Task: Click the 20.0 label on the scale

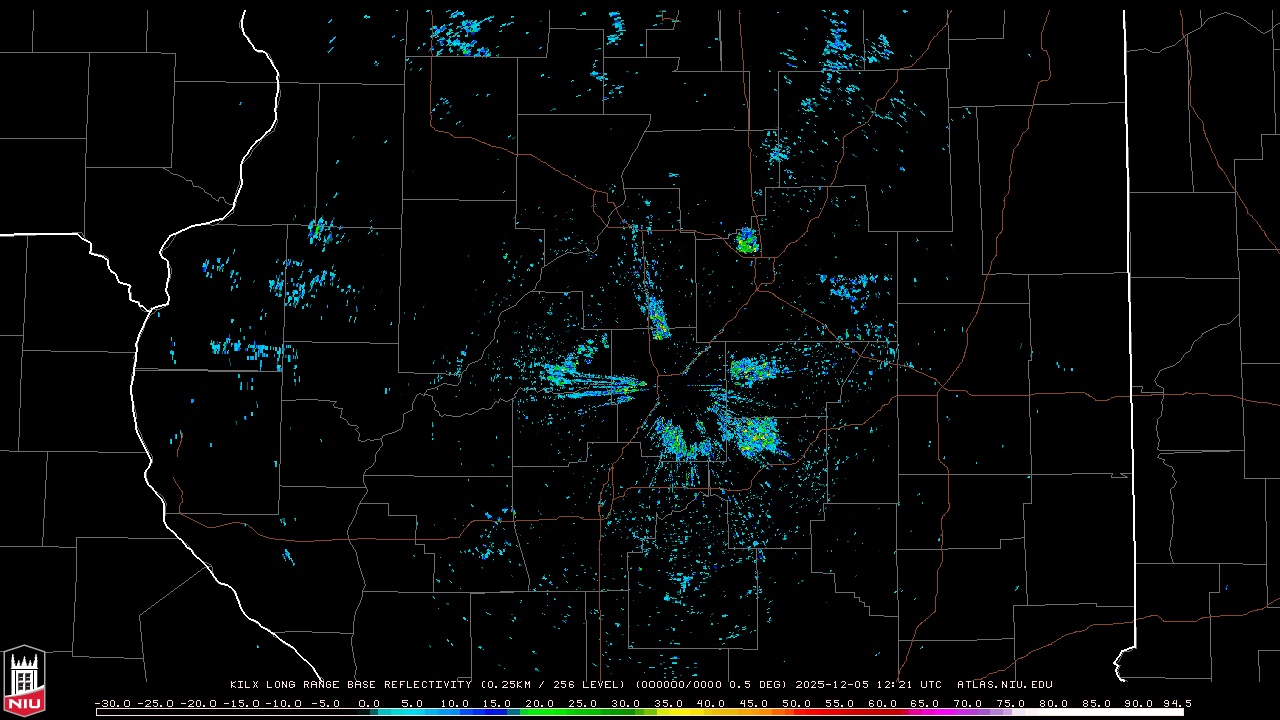Action: coord(540,703)
